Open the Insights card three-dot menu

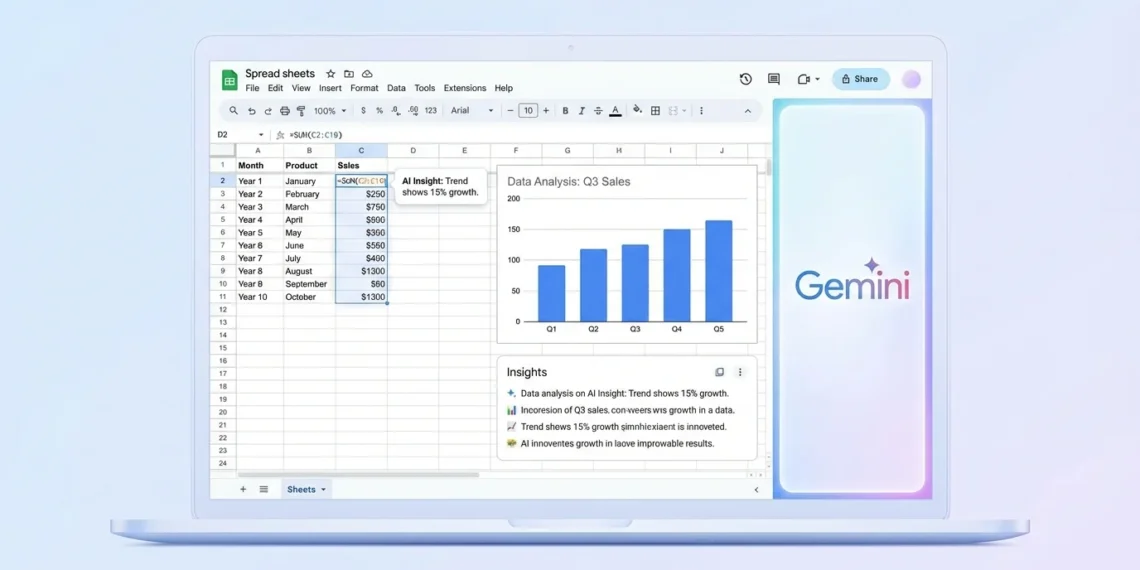740,372
